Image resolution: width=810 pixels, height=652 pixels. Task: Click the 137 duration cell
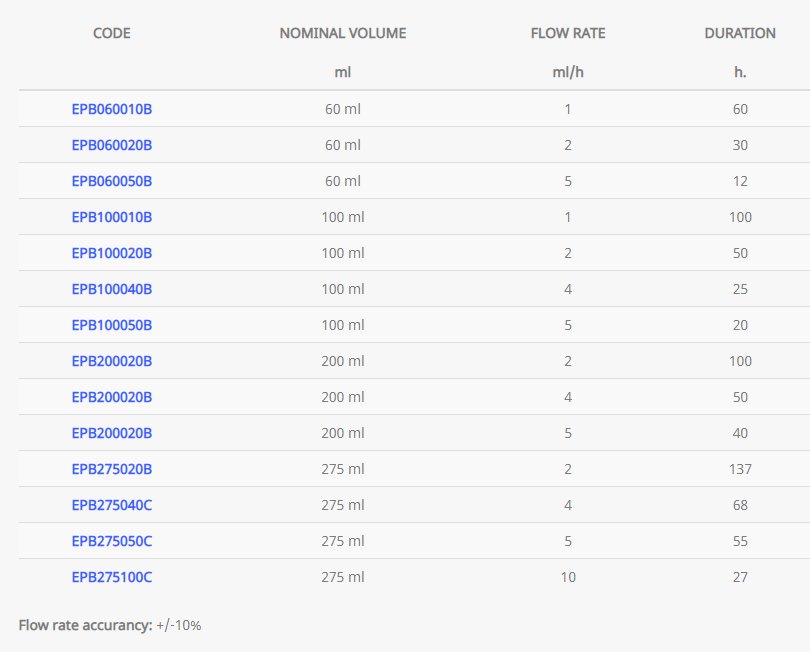coord(740,469)
